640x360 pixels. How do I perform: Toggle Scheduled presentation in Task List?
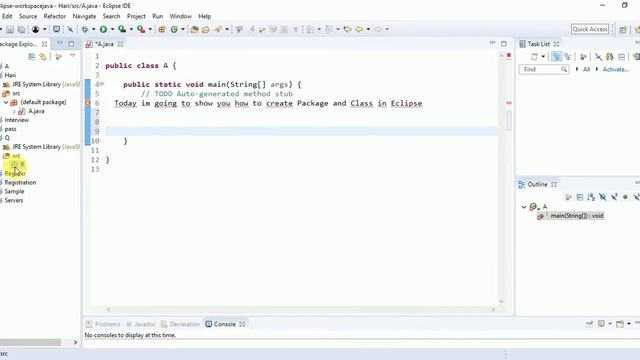pos(568,57)
